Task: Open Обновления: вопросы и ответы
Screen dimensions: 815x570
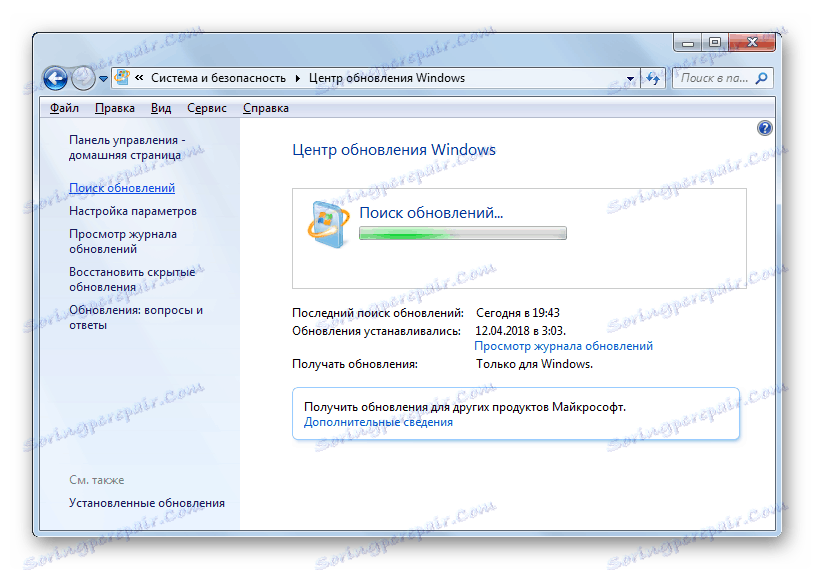Action: tap(136, 317)
